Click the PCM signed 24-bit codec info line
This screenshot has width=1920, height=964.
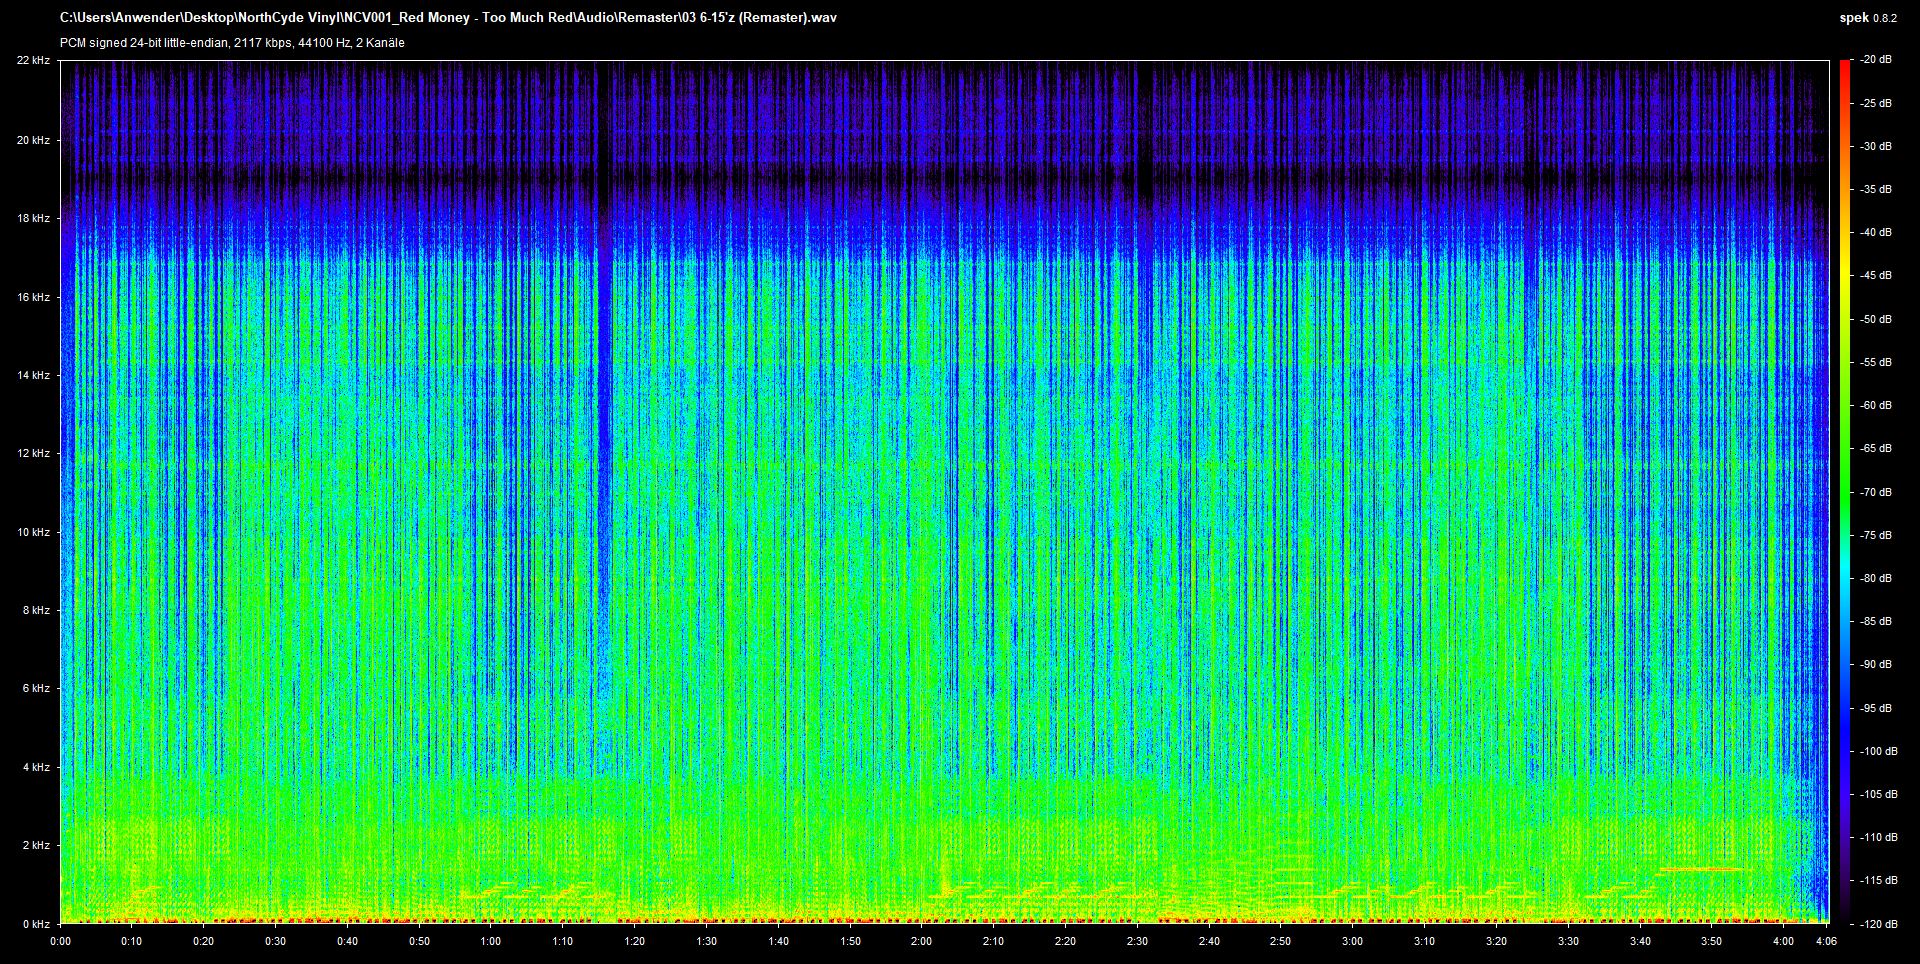232,43
